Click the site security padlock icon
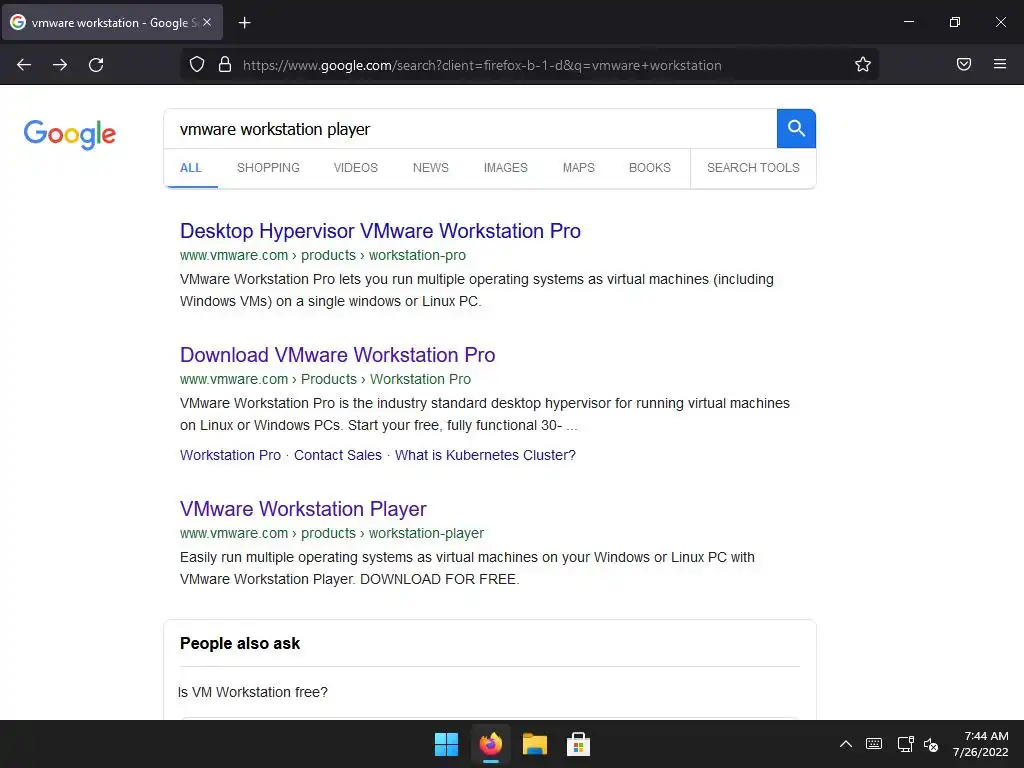 pos(225,64)
